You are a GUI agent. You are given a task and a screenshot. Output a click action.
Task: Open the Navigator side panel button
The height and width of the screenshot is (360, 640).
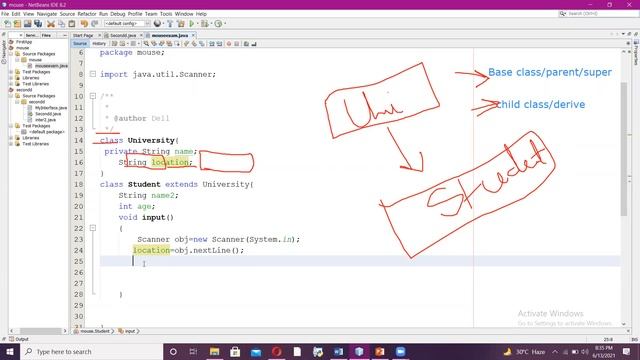pos(4,52)
